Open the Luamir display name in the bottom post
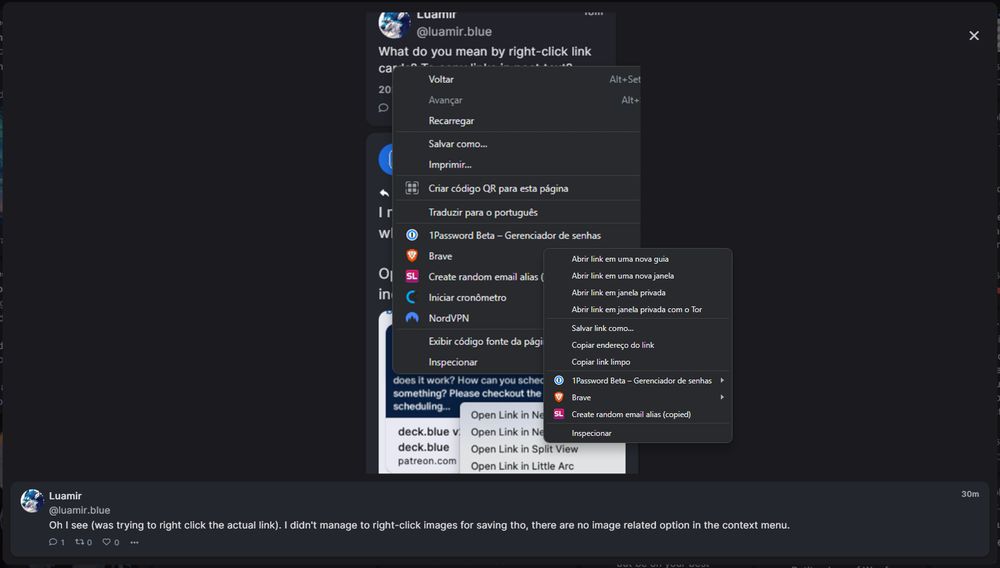Viewport: 1000px width, 568px height. 65,496
